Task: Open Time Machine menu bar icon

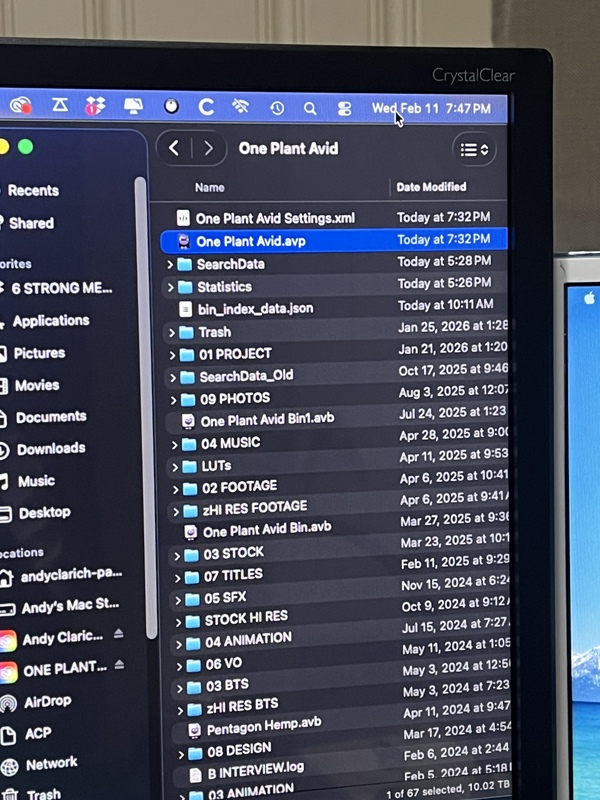Action: (277, 107)
